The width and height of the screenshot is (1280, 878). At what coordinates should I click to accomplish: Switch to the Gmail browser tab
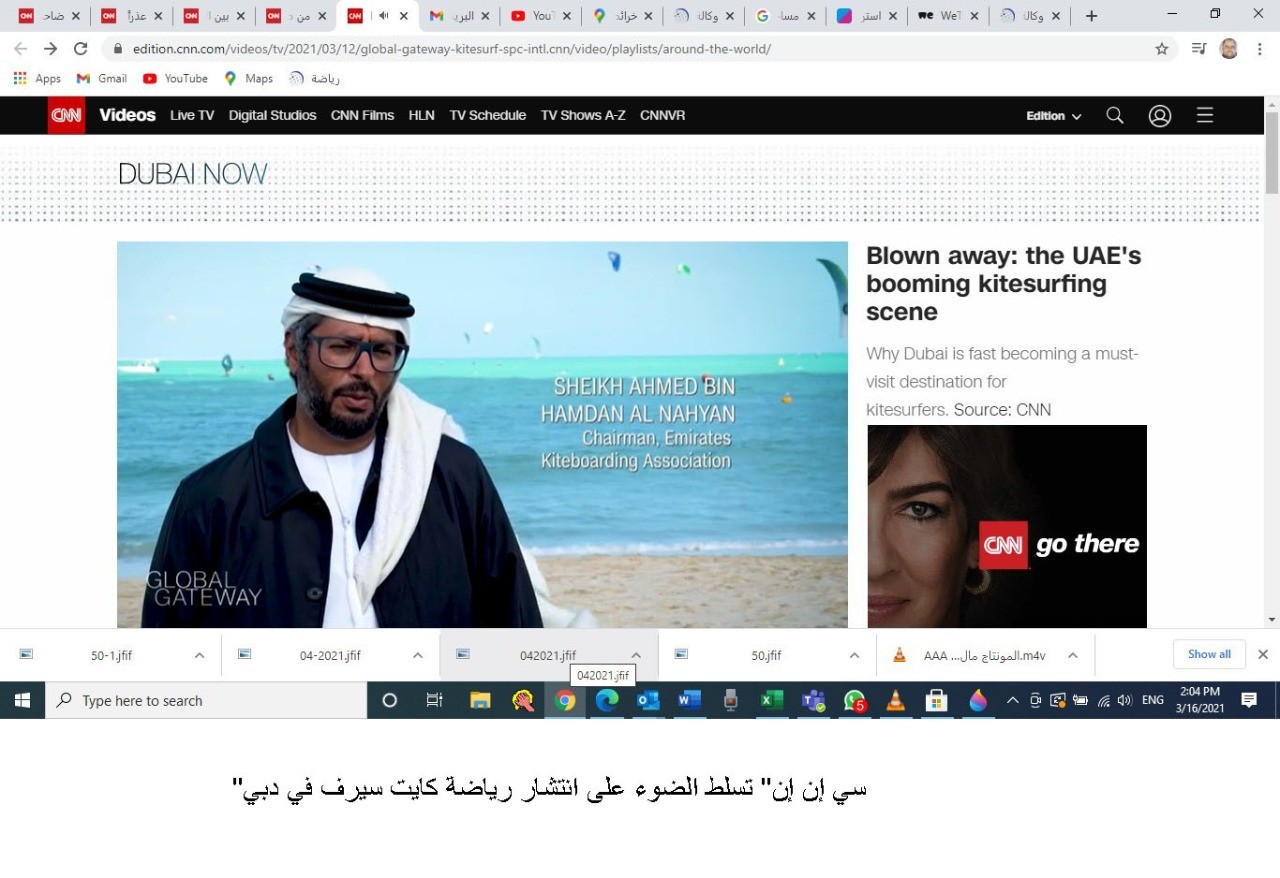coord(459,16)
